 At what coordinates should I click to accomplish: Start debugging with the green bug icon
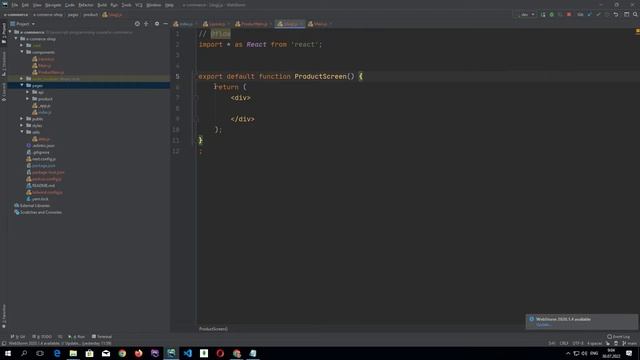(x=551, y=15)
